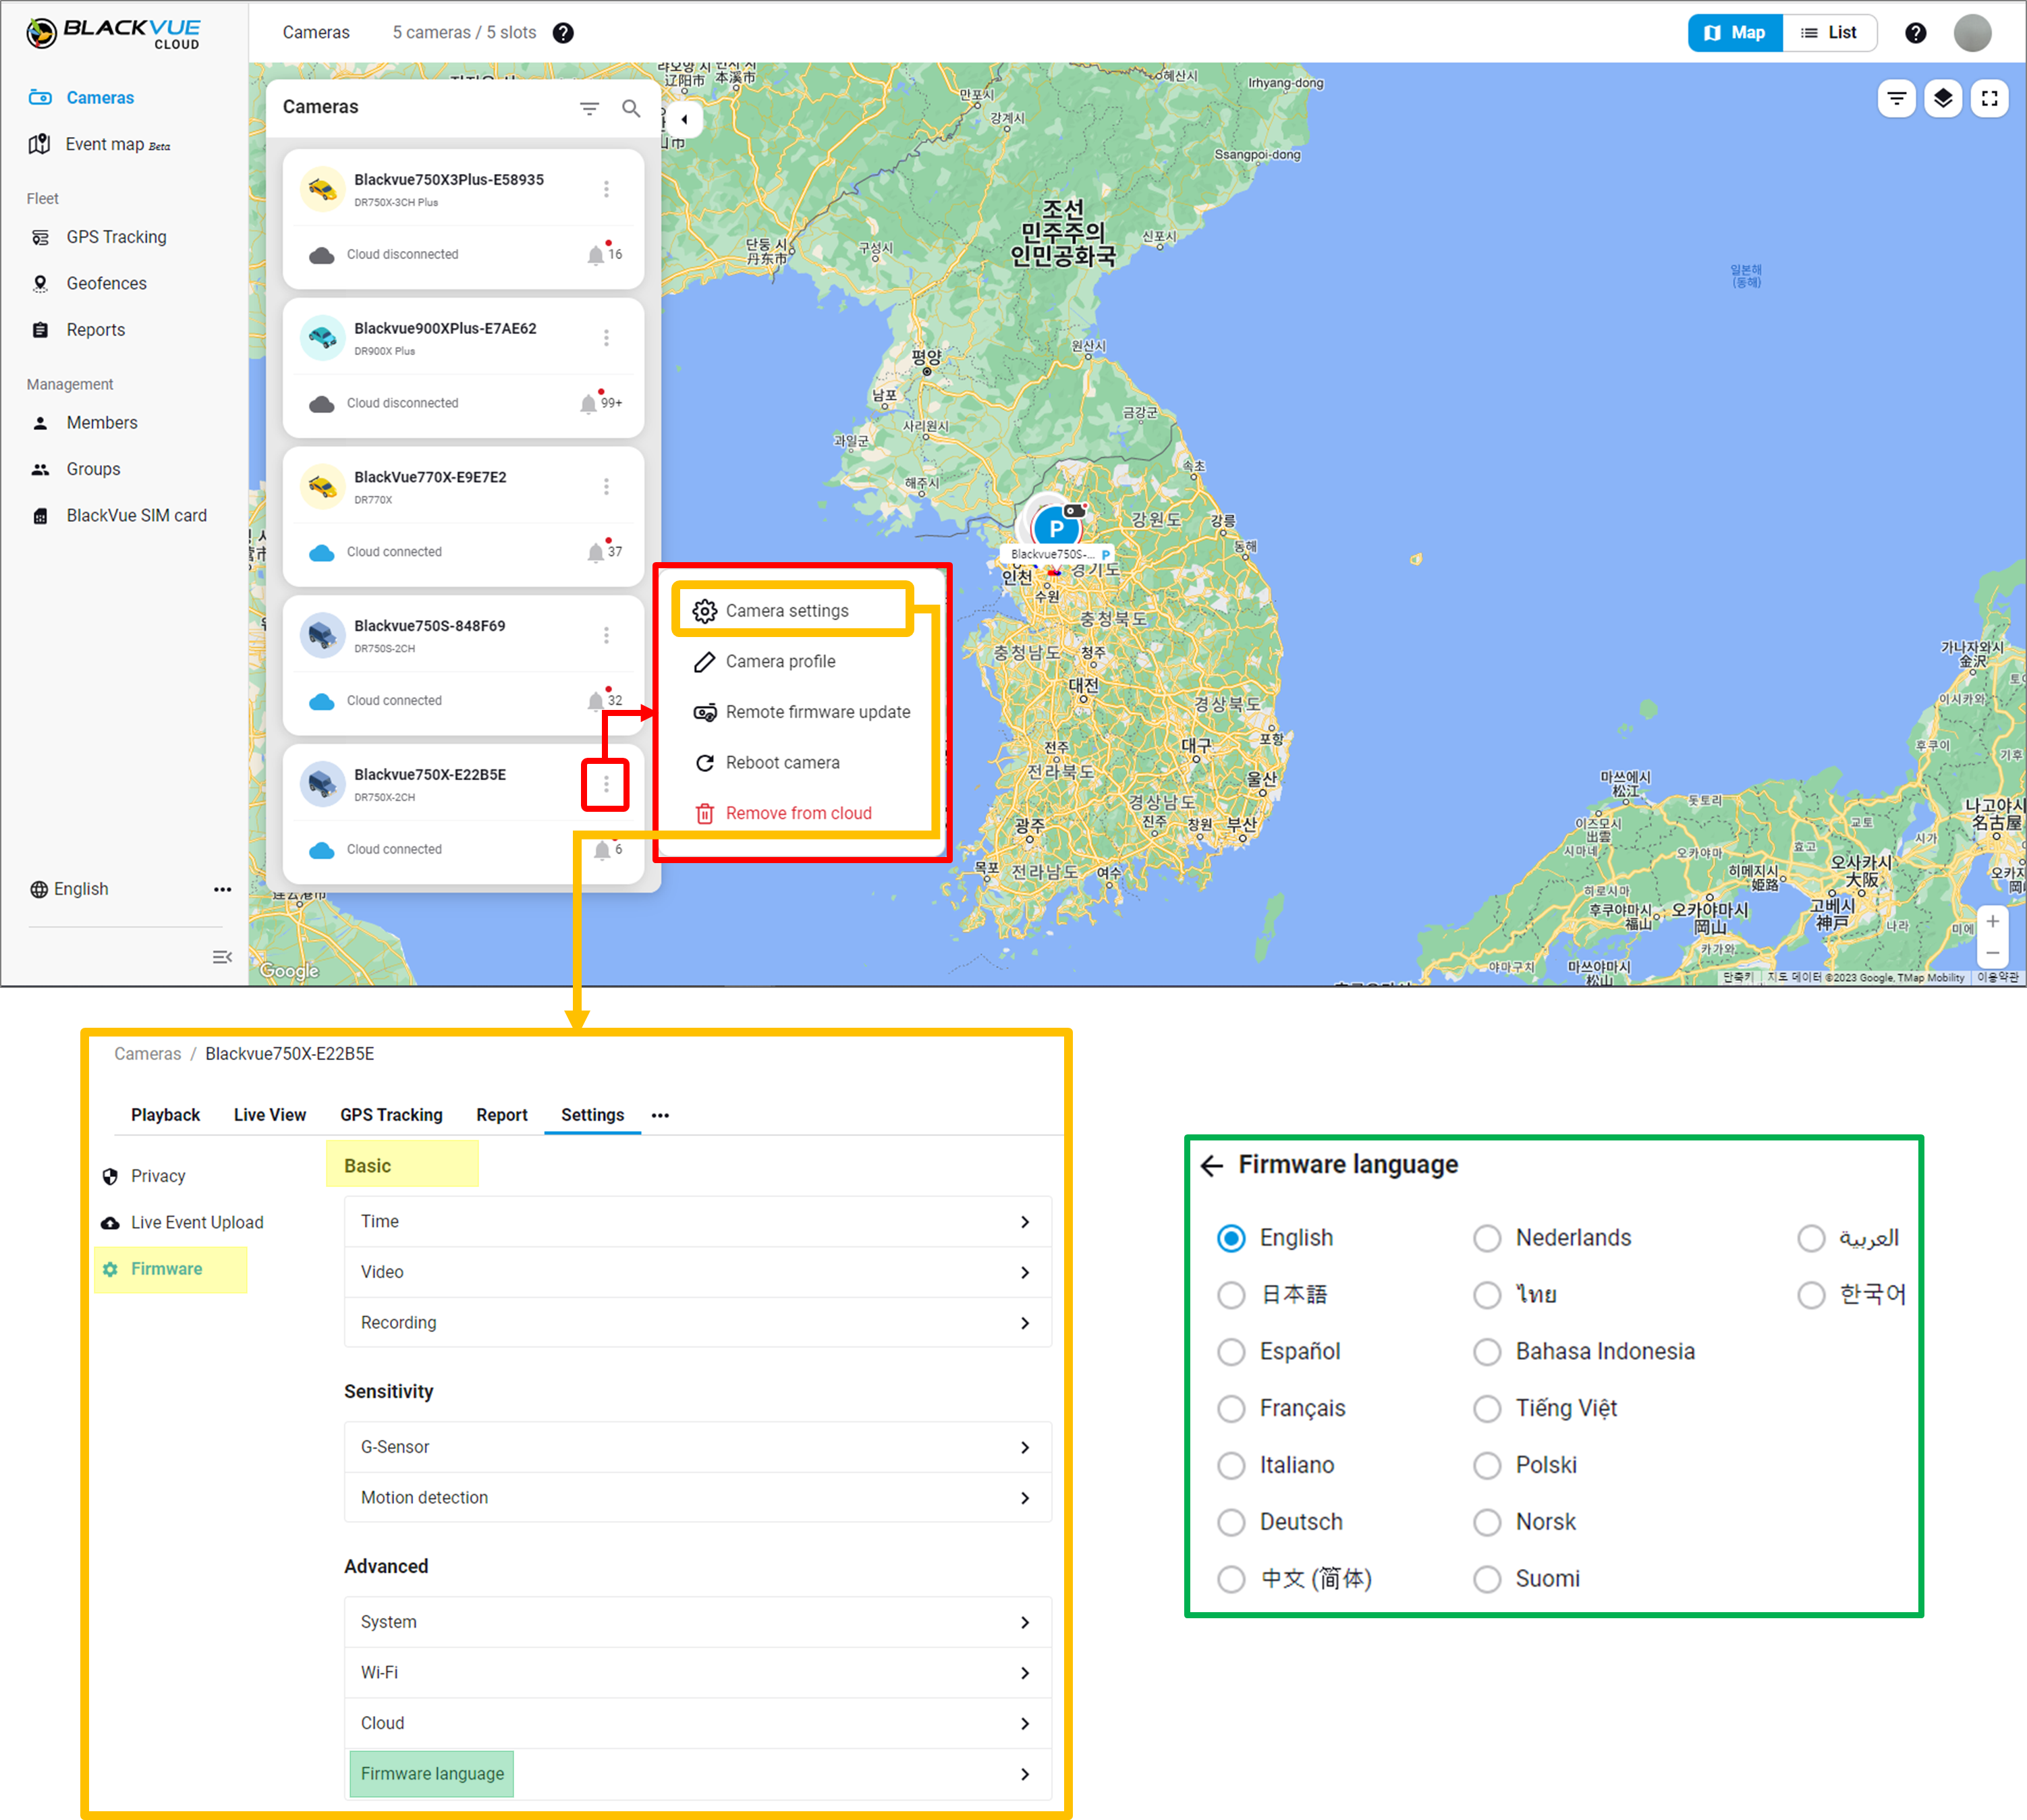This screenshot has width=2027, height=1820.
Task: Open more options next to English language
Action: [x=222, y=889]
